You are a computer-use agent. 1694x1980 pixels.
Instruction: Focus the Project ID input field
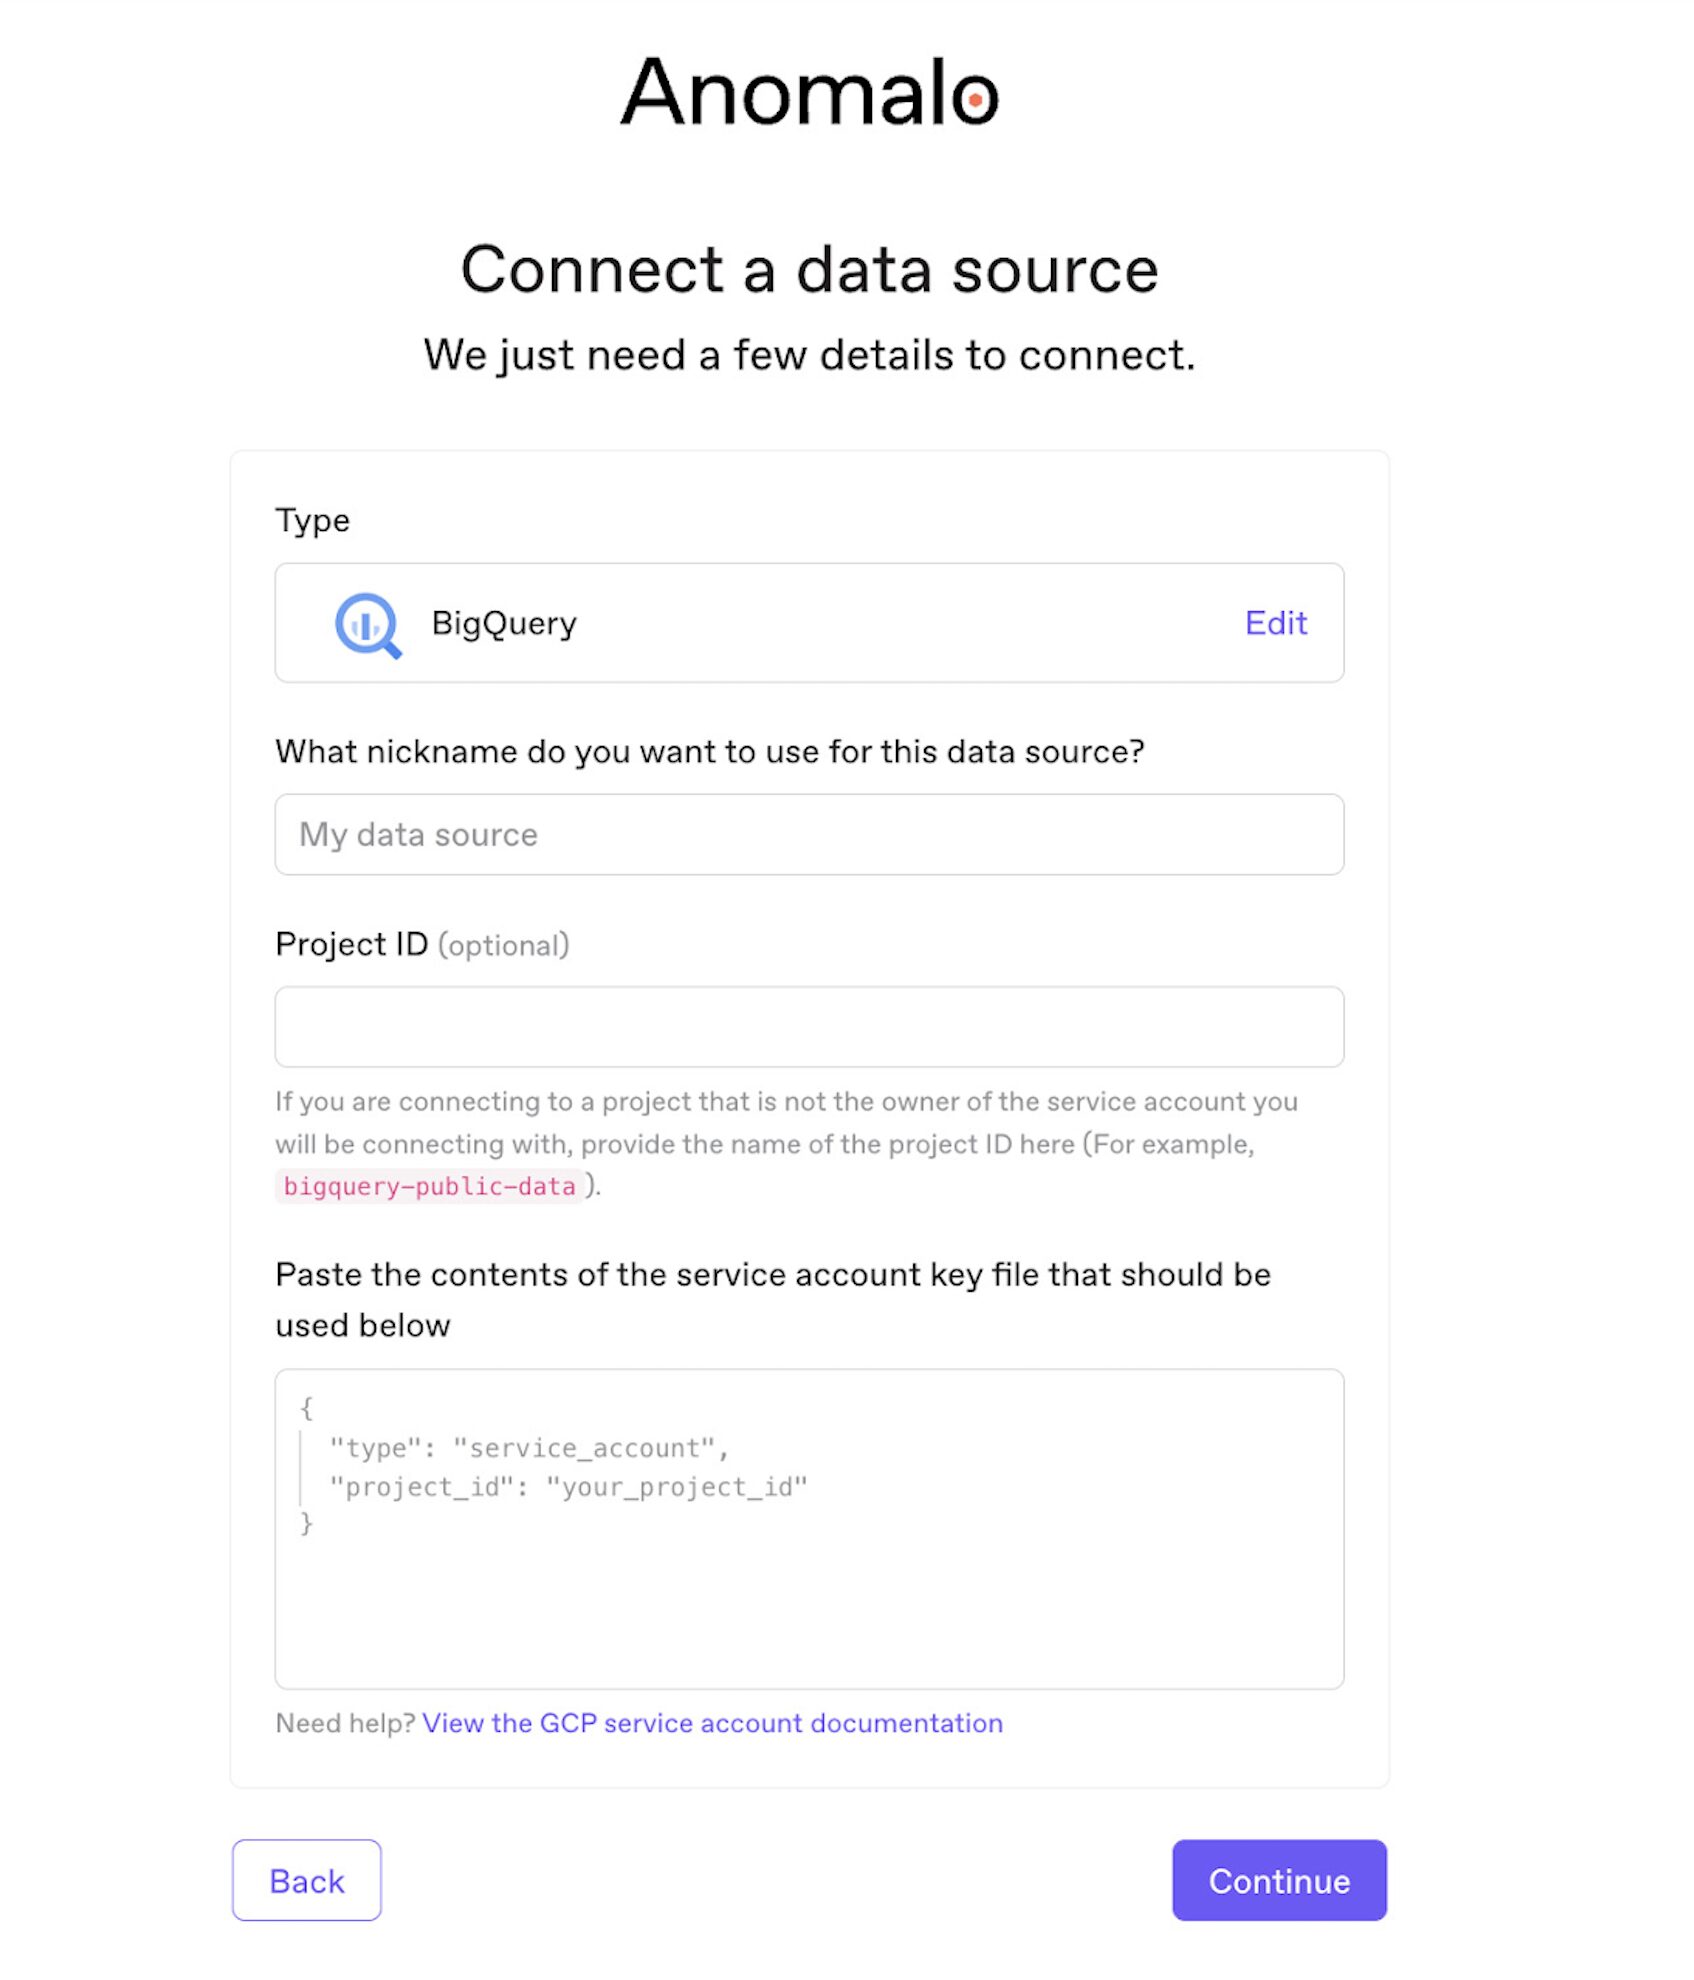(x=808, y=1026)
